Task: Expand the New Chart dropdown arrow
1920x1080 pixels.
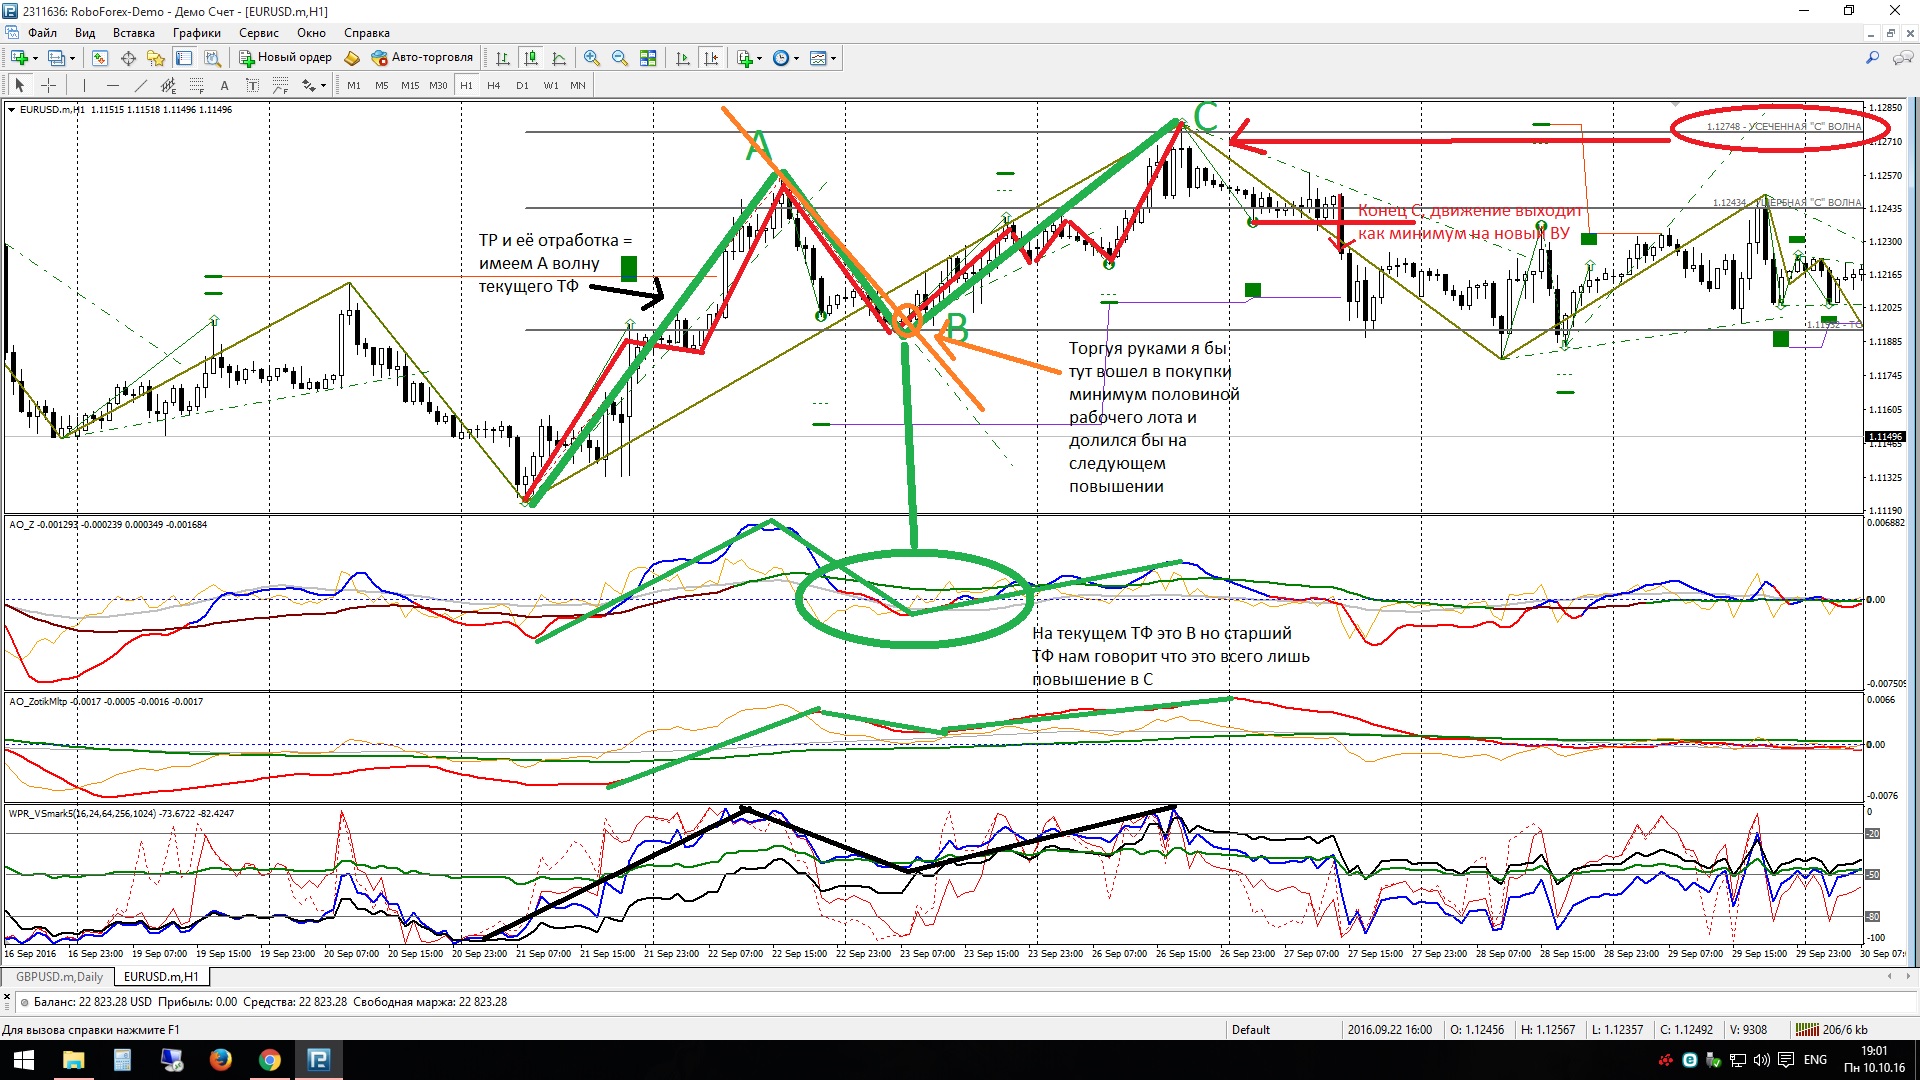Action: (35, 58)
